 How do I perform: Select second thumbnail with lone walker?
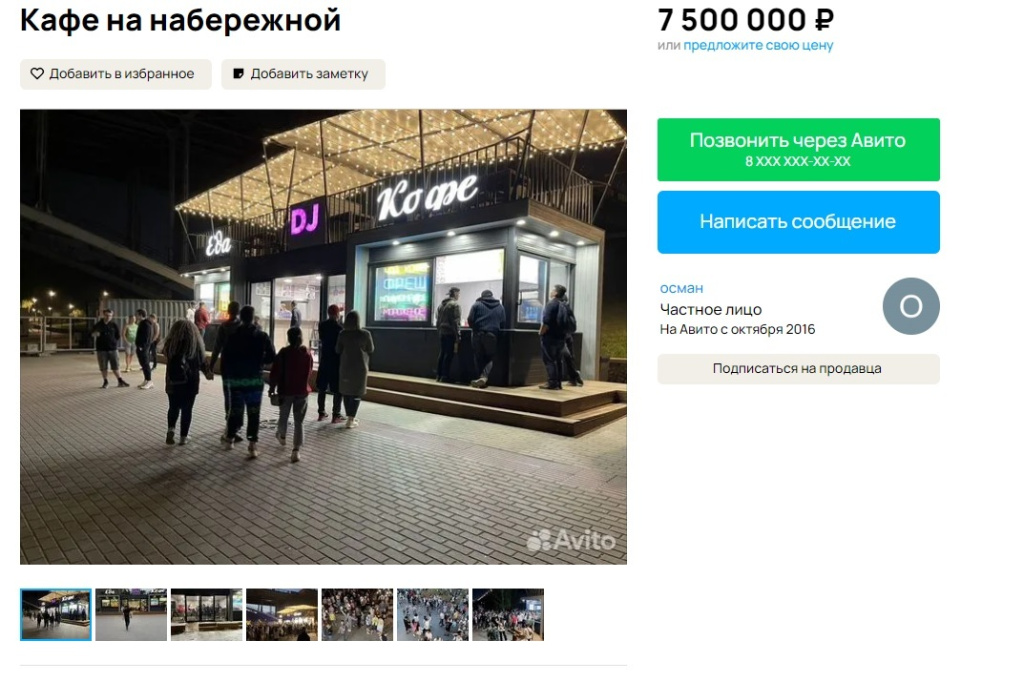131,615
